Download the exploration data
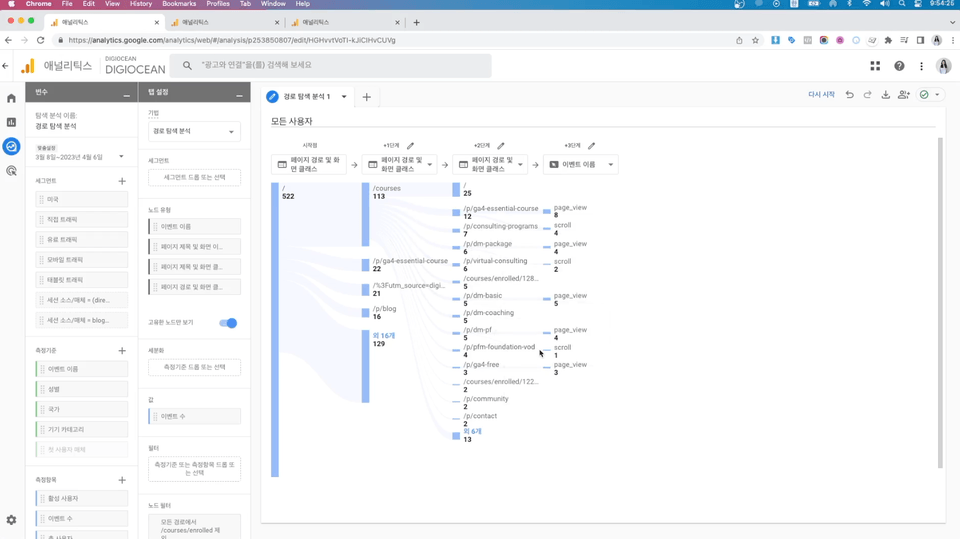 [x=885, y=95]
